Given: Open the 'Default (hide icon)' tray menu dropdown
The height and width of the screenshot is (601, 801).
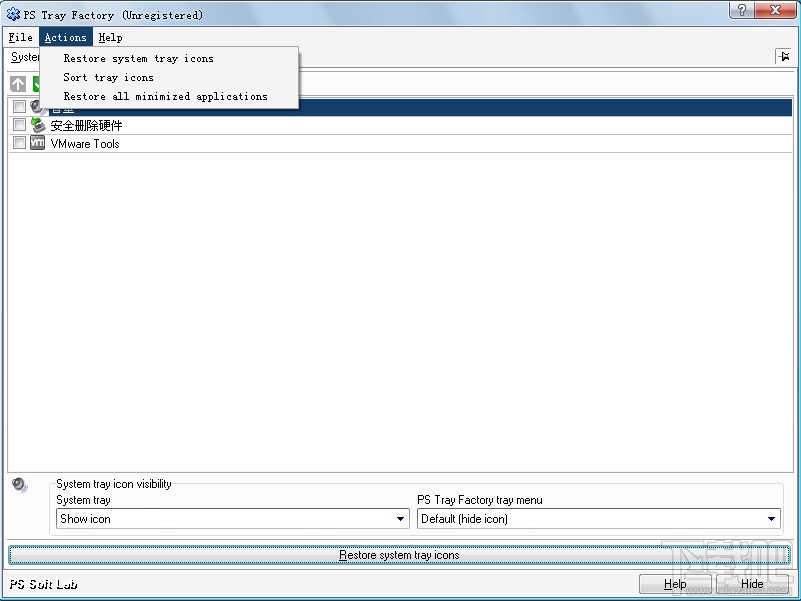Looking at the screenshot, I should click(599, 519).
